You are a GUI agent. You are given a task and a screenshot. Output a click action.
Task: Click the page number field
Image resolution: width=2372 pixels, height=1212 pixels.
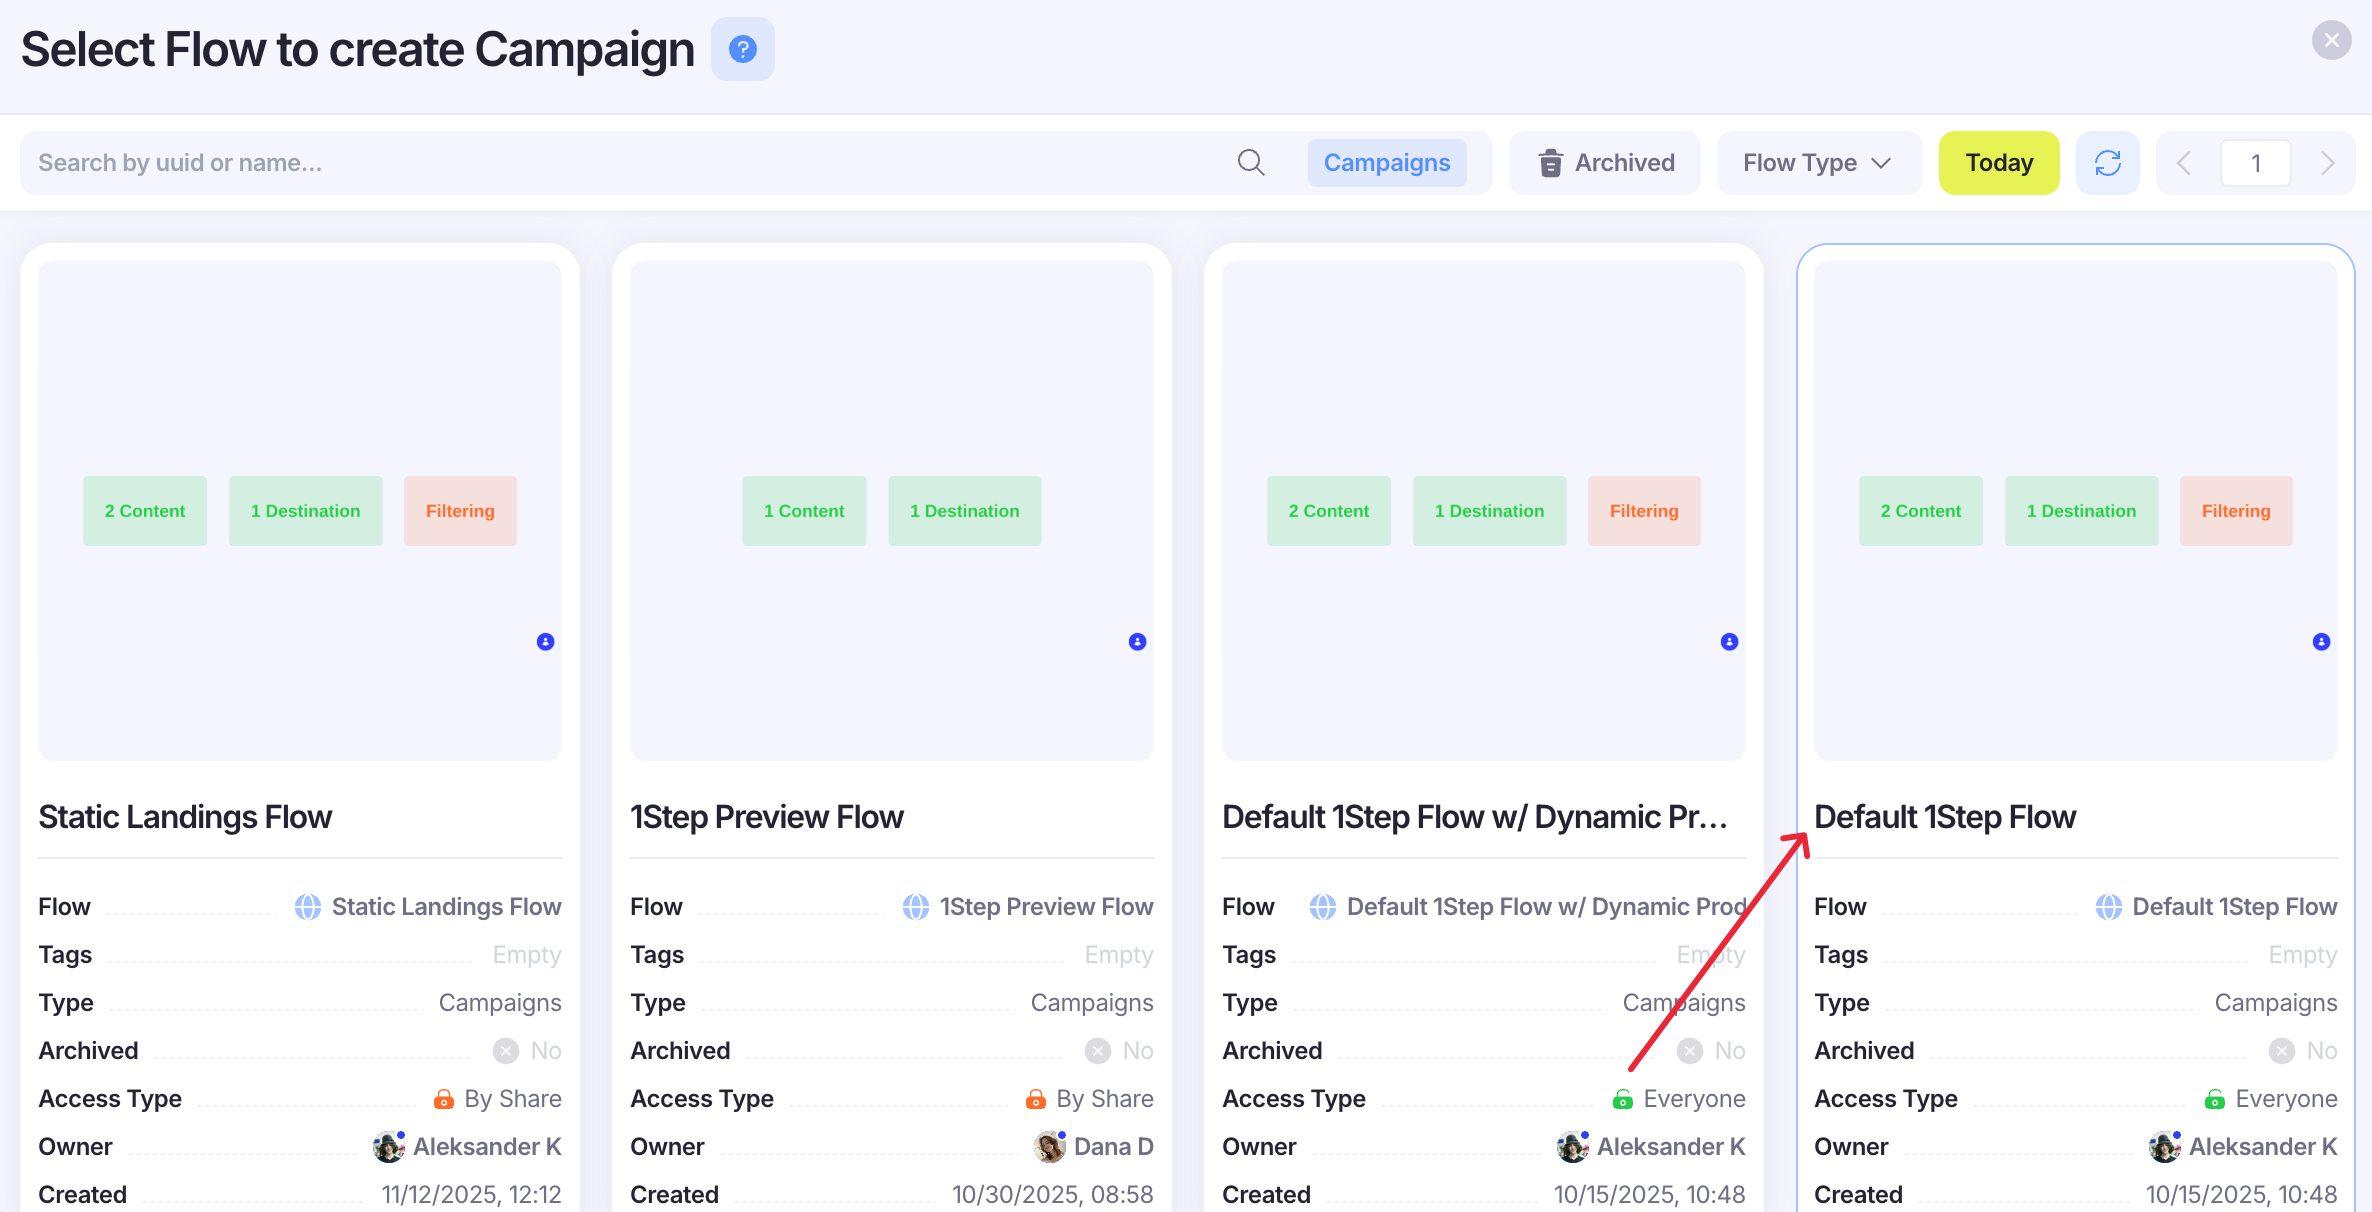coord(2255,163)
